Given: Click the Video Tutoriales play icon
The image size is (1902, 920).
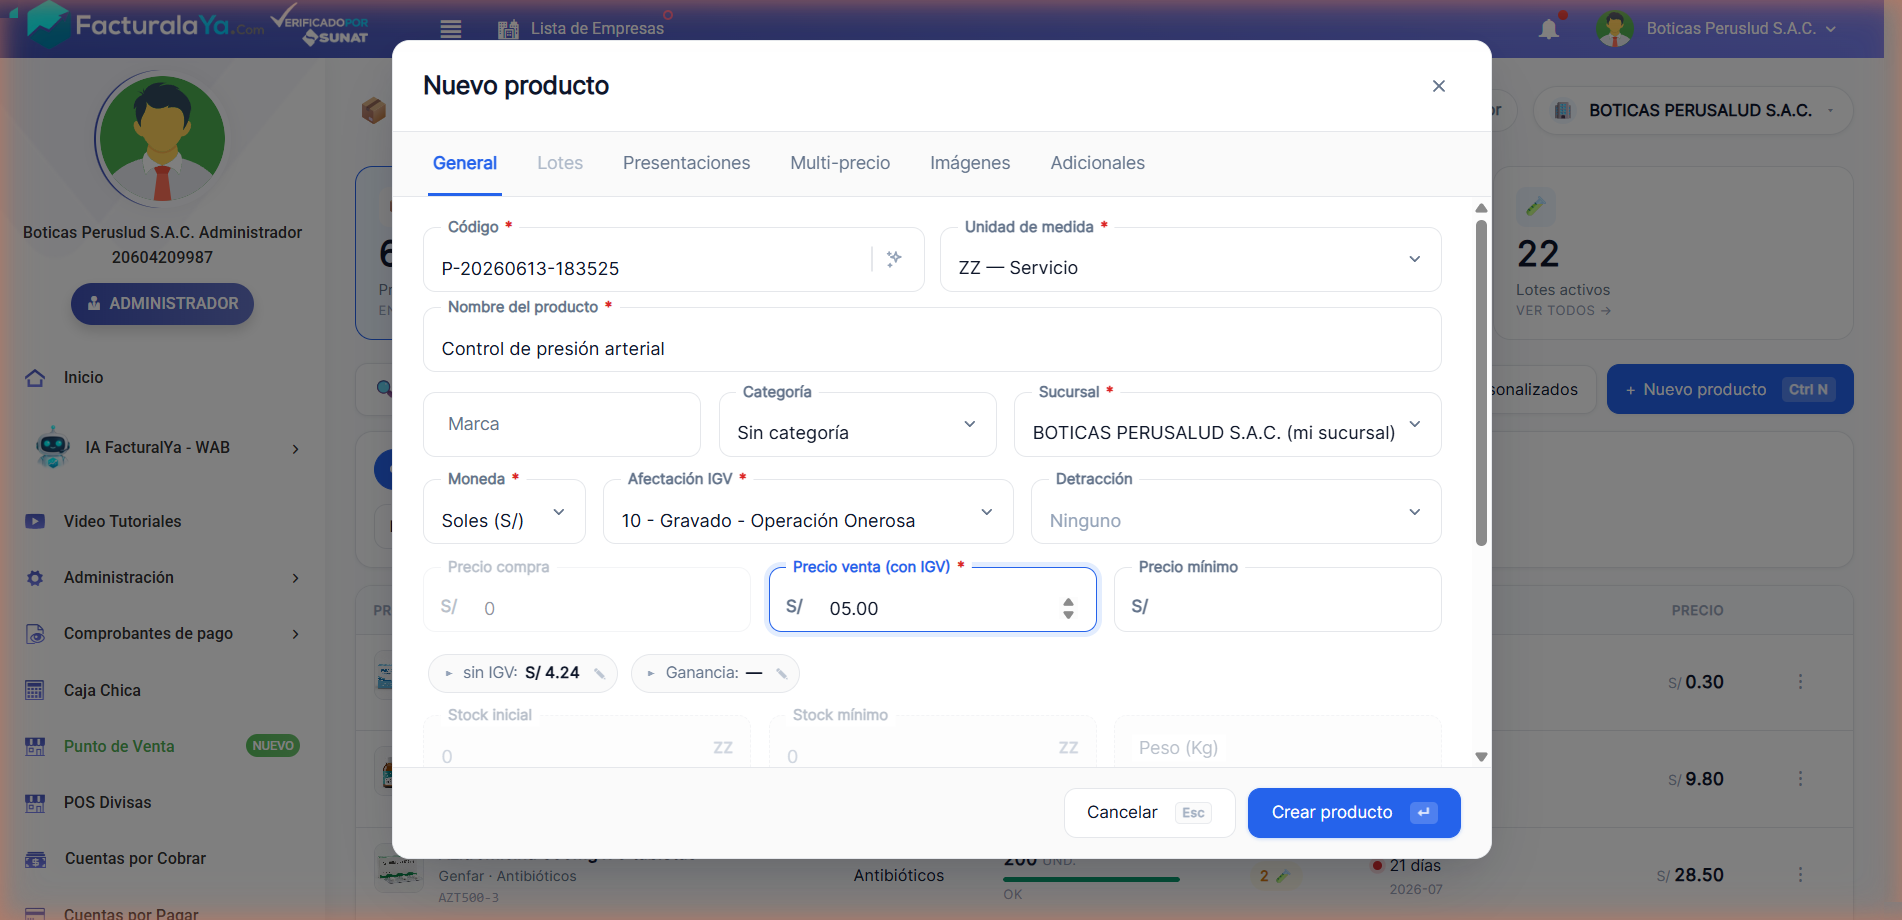Looking at the screenshot, I should (35, 521).
